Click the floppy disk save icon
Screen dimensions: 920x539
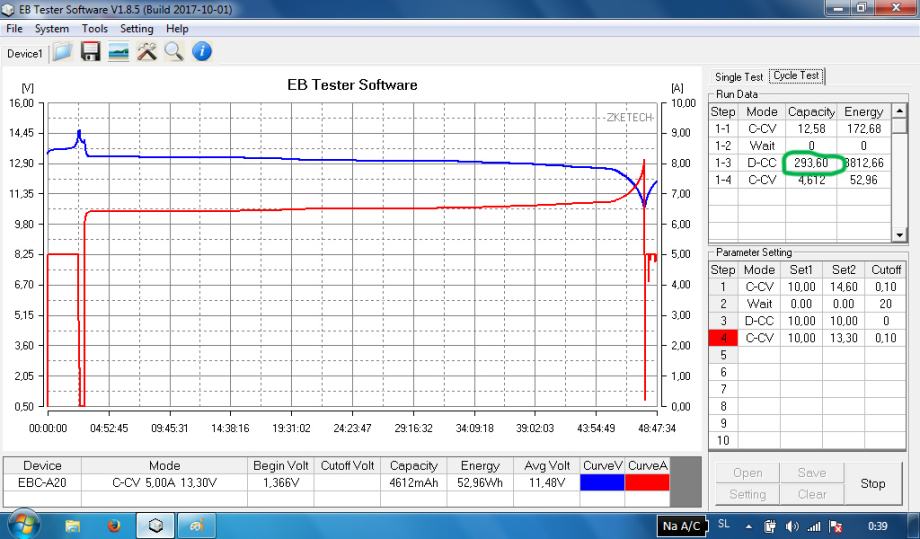(x=90, y=52)
